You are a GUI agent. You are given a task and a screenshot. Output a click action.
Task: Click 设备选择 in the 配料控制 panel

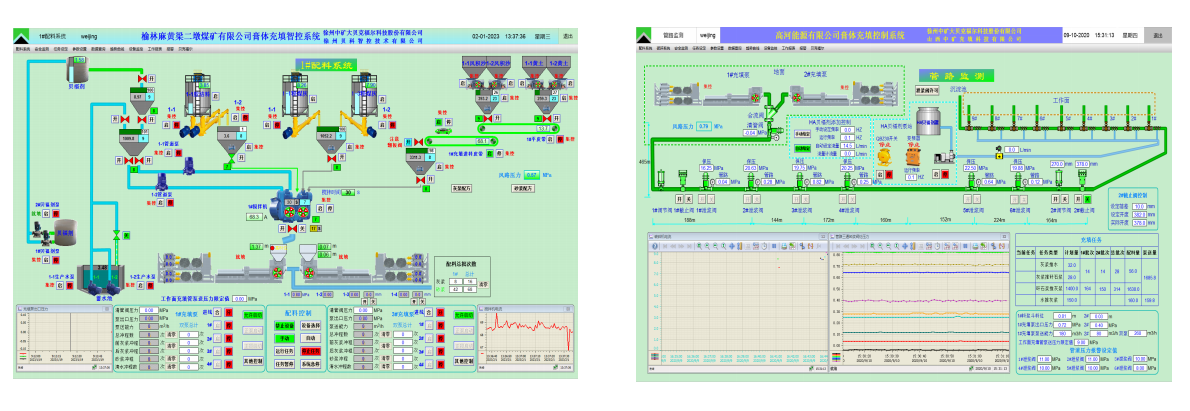[x=311, y=325]
